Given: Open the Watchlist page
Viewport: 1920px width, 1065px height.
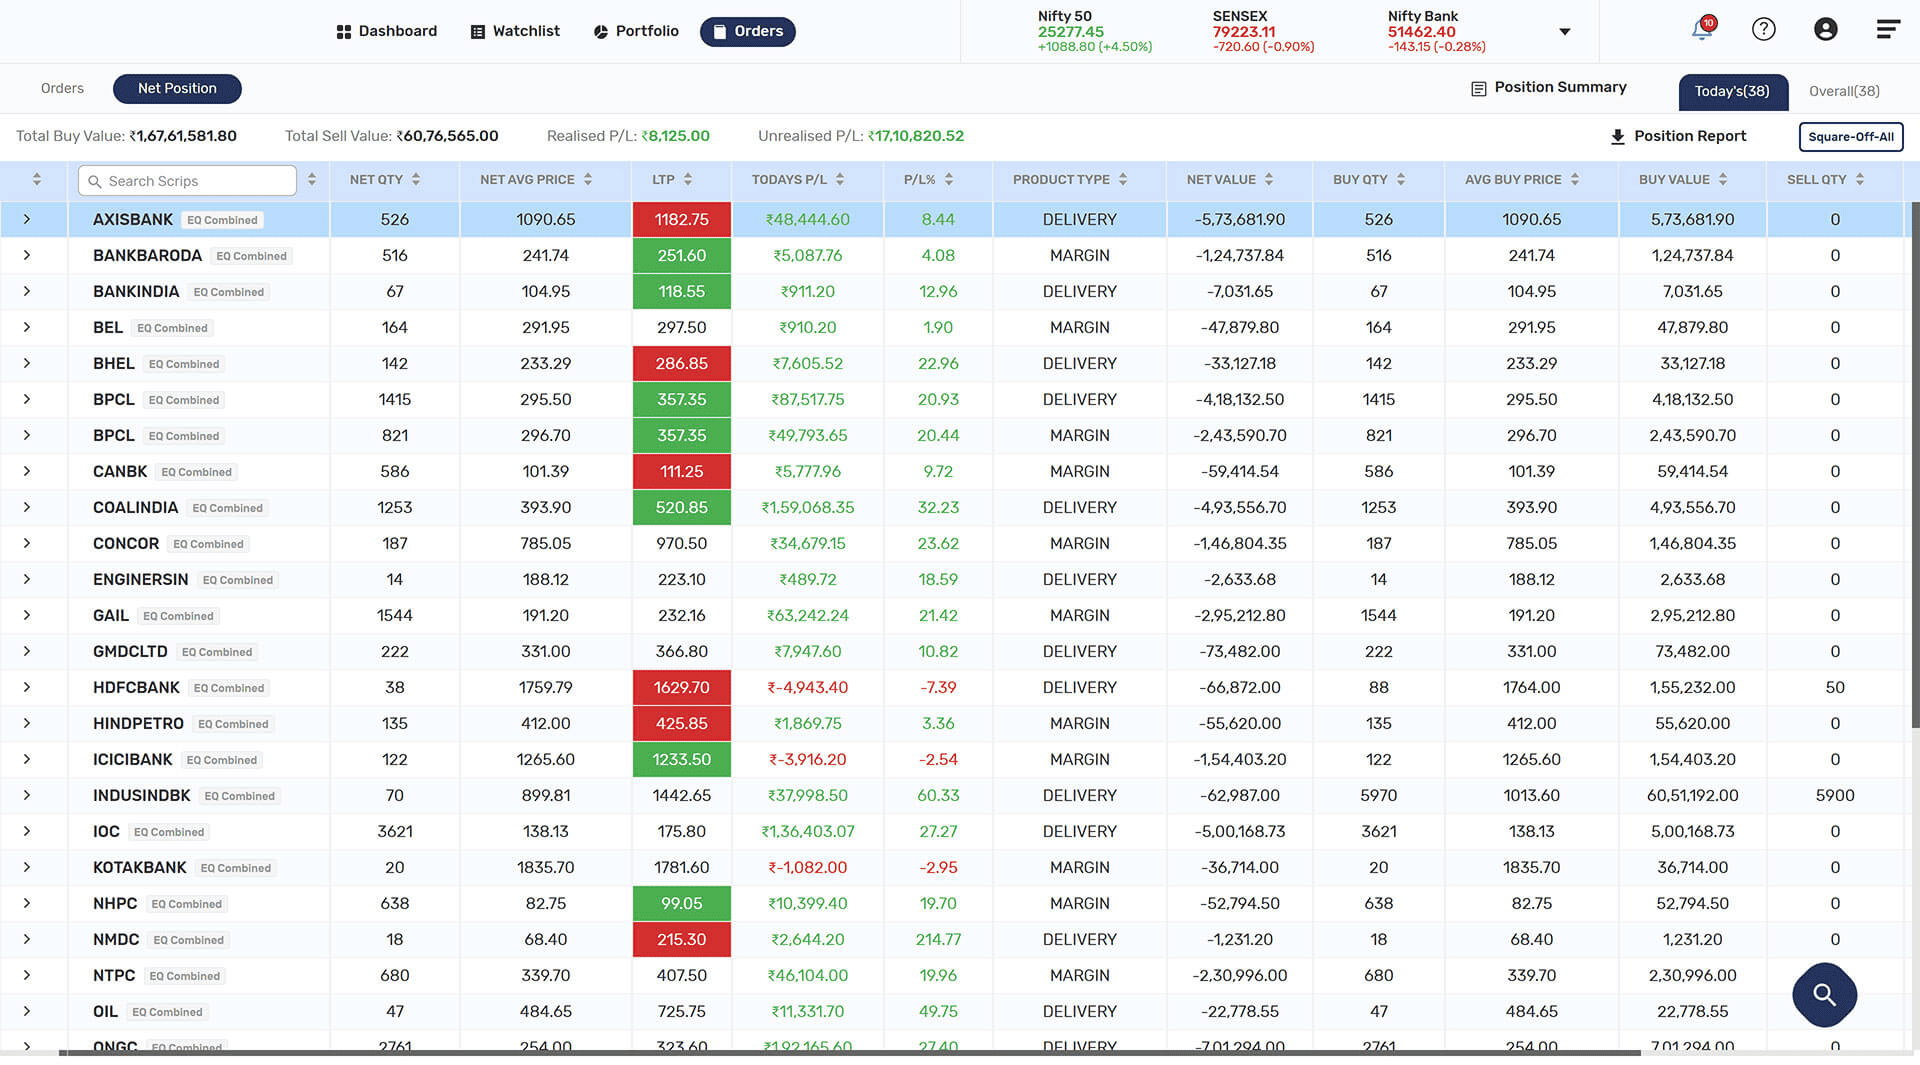Looking at the screenshot, I should [515, 31].
